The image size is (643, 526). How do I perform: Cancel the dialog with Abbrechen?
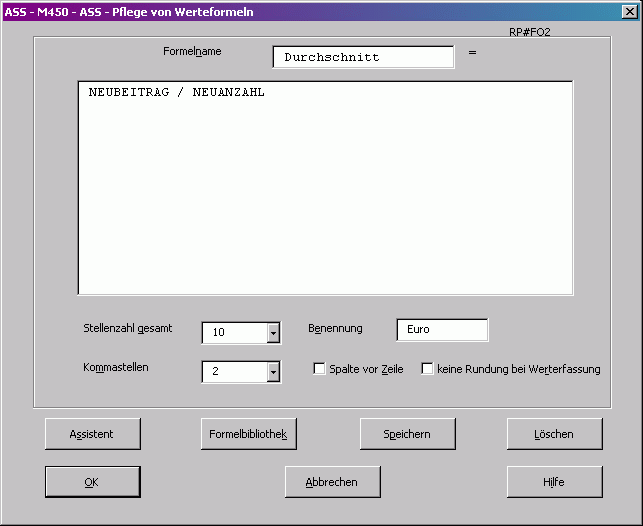pos(332,482)
